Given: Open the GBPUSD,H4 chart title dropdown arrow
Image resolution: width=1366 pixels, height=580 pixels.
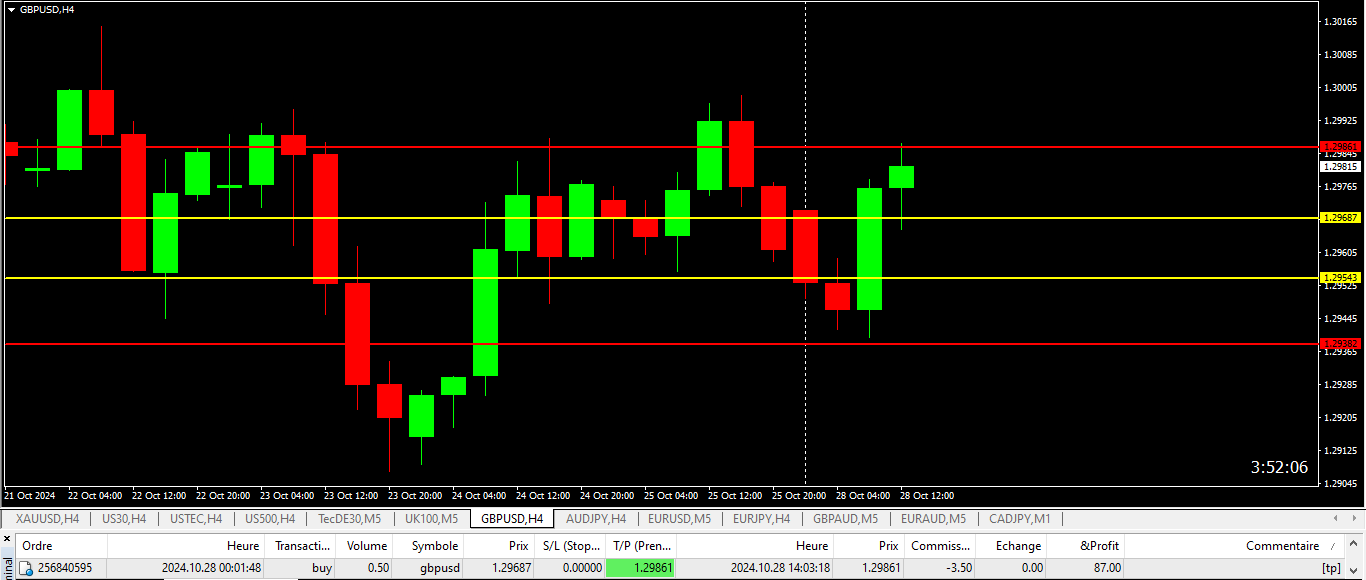Looking at the screenshot, I should (10, 9).
